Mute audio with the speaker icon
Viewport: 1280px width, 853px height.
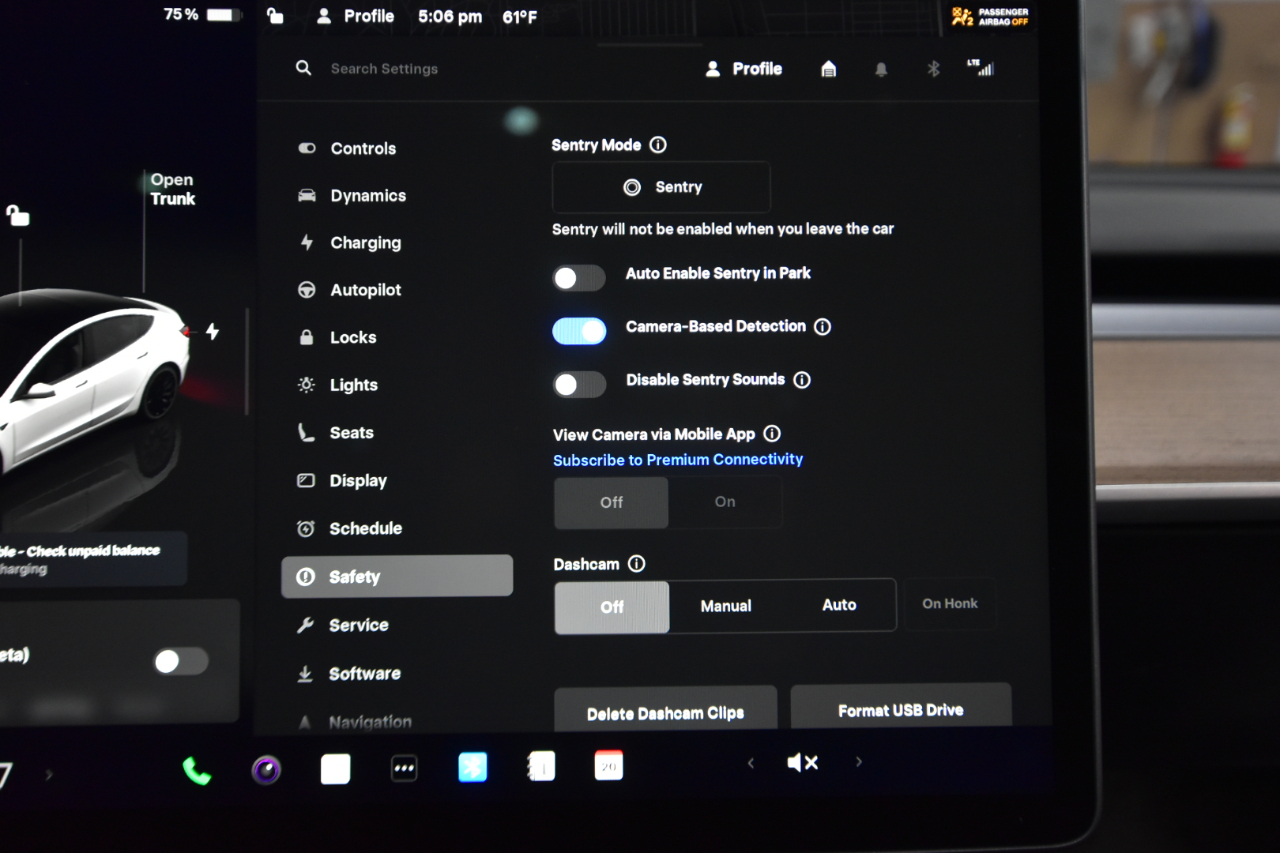coord(802,762)
